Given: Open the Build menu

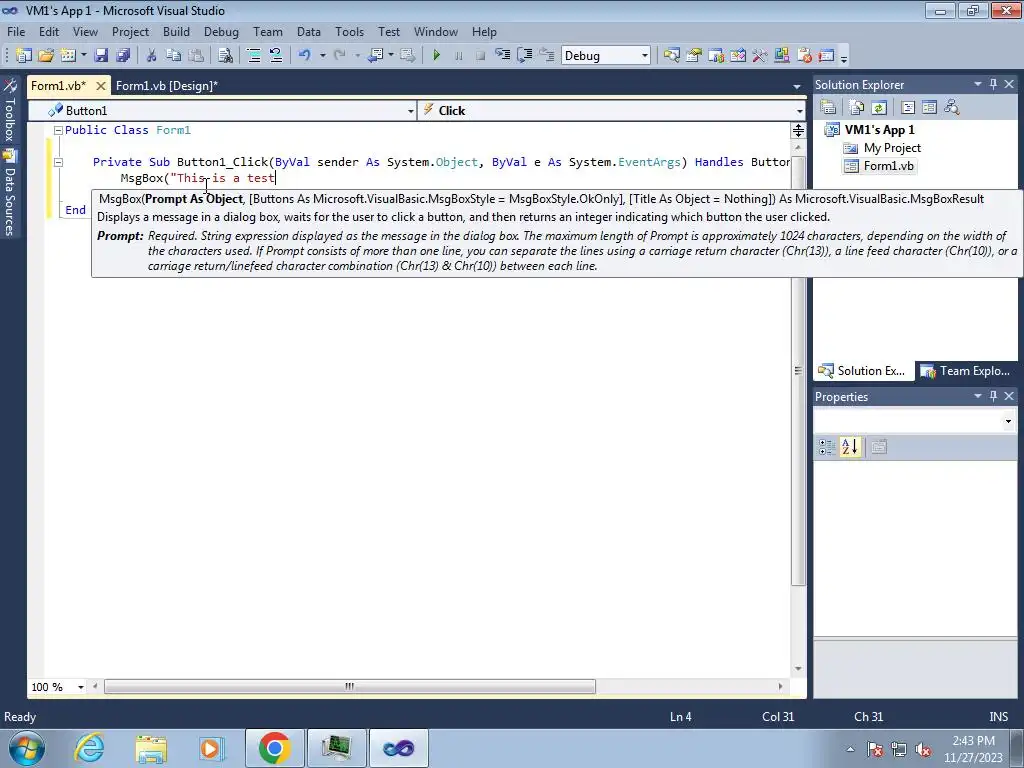Looking at the screenshot, I should (176, 31).
